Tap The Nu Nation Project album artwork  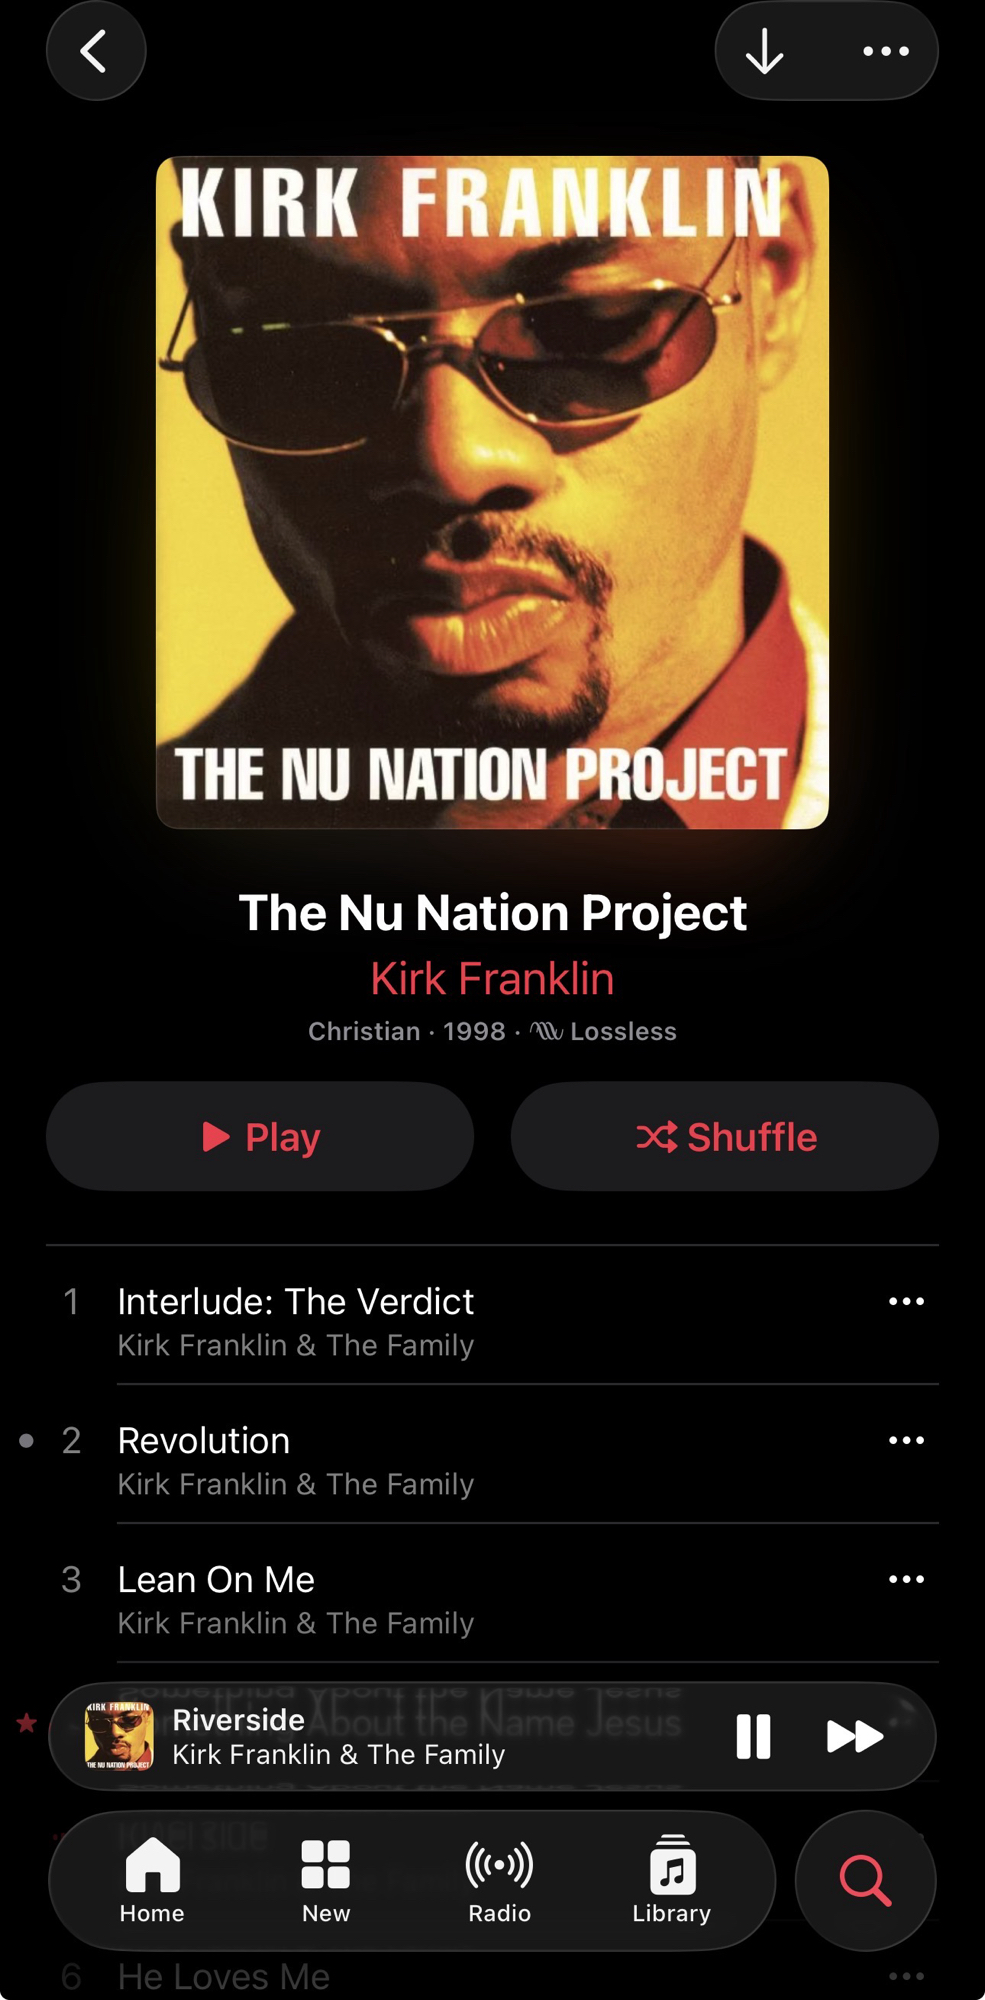click(x=492, y=492)
